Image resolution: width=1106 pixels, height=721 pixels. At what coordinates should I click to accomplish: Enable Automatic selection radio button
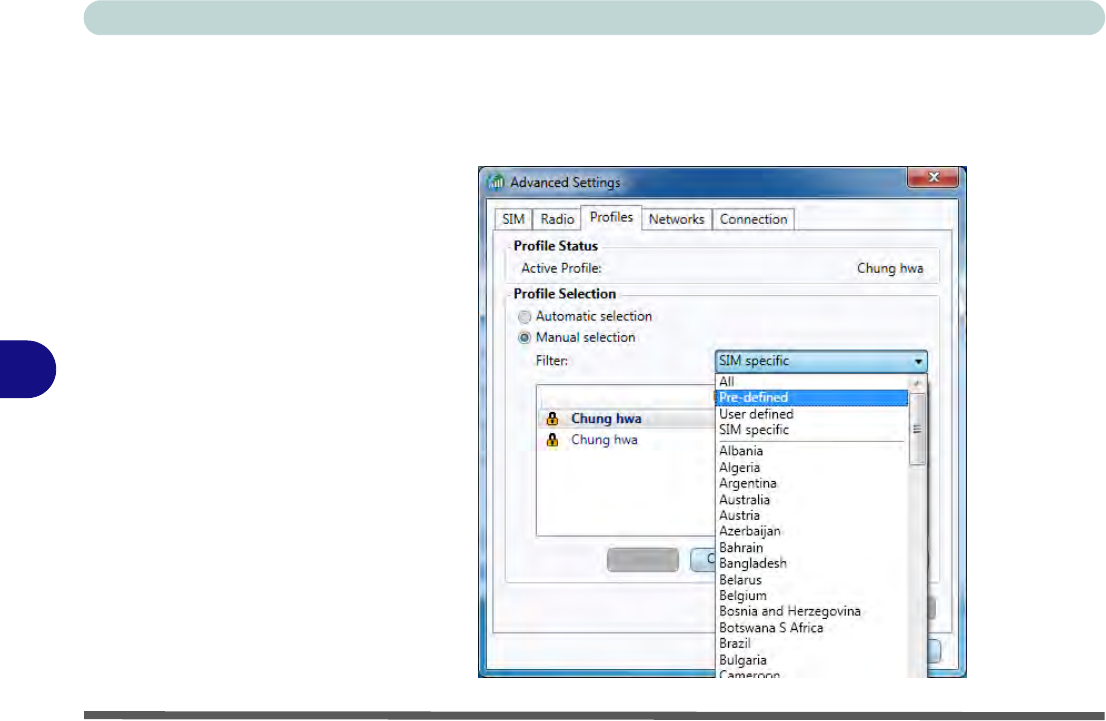click(525, 316)
